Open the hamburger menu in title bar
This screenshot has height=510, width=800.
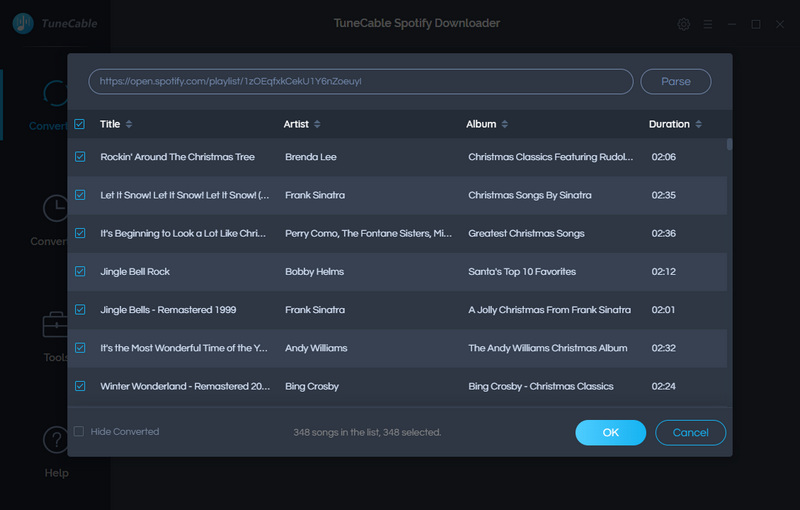(708, 24)
